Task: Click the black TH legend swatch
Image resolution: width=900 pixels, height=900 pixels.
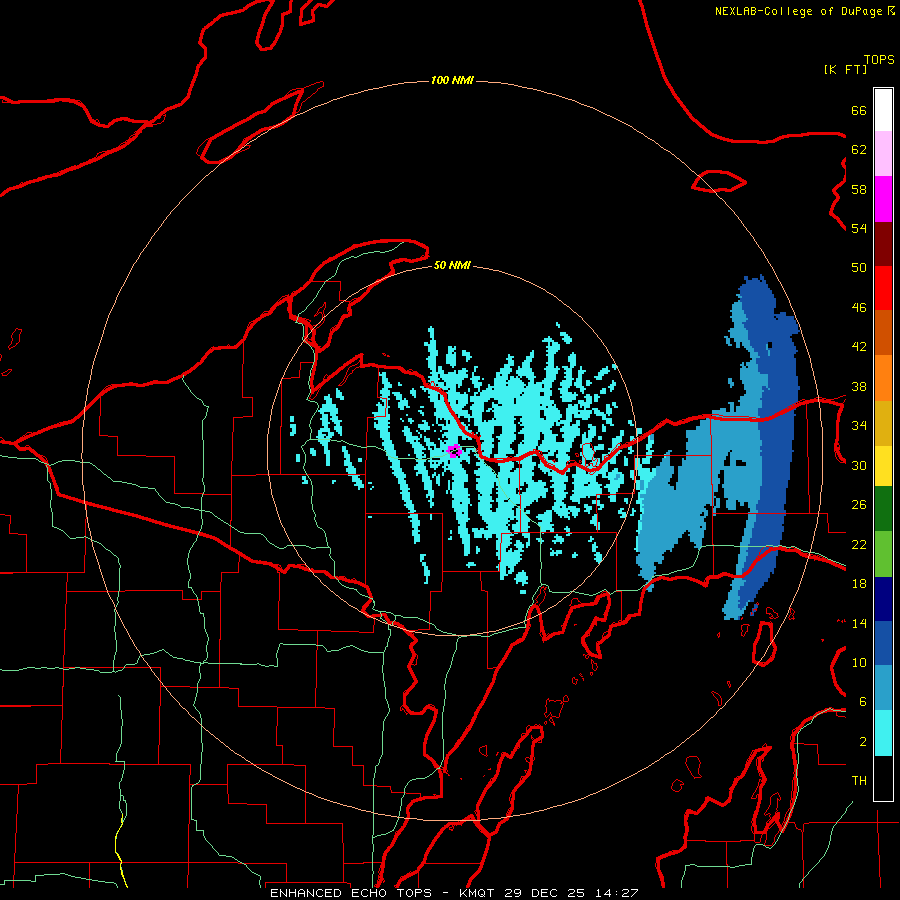Action: pos(883,778)
